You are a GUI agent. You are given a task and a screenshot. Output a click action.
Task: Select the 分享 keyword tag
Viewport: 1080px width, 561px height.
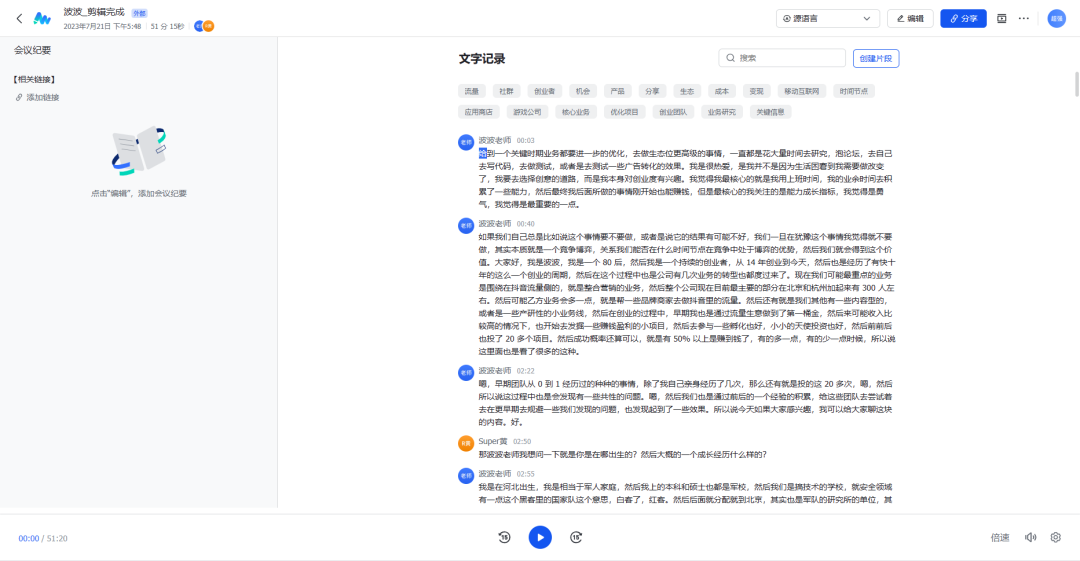(652, 91)
